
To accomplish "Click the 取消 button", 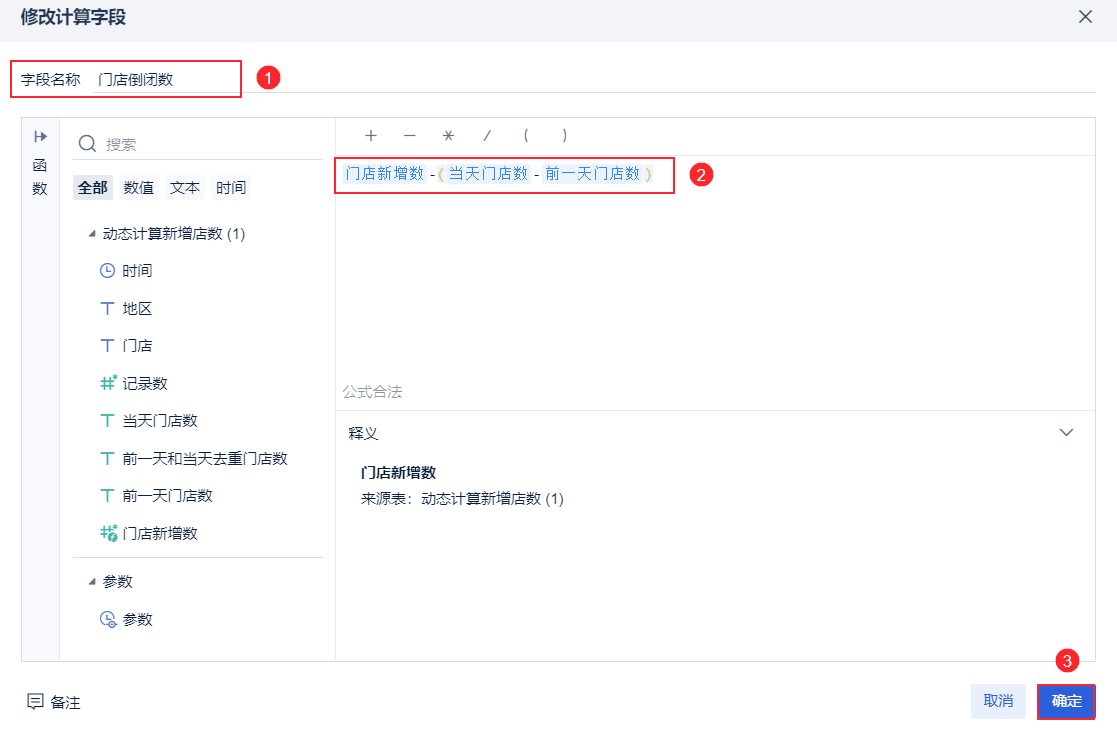I will click(998, 701).
